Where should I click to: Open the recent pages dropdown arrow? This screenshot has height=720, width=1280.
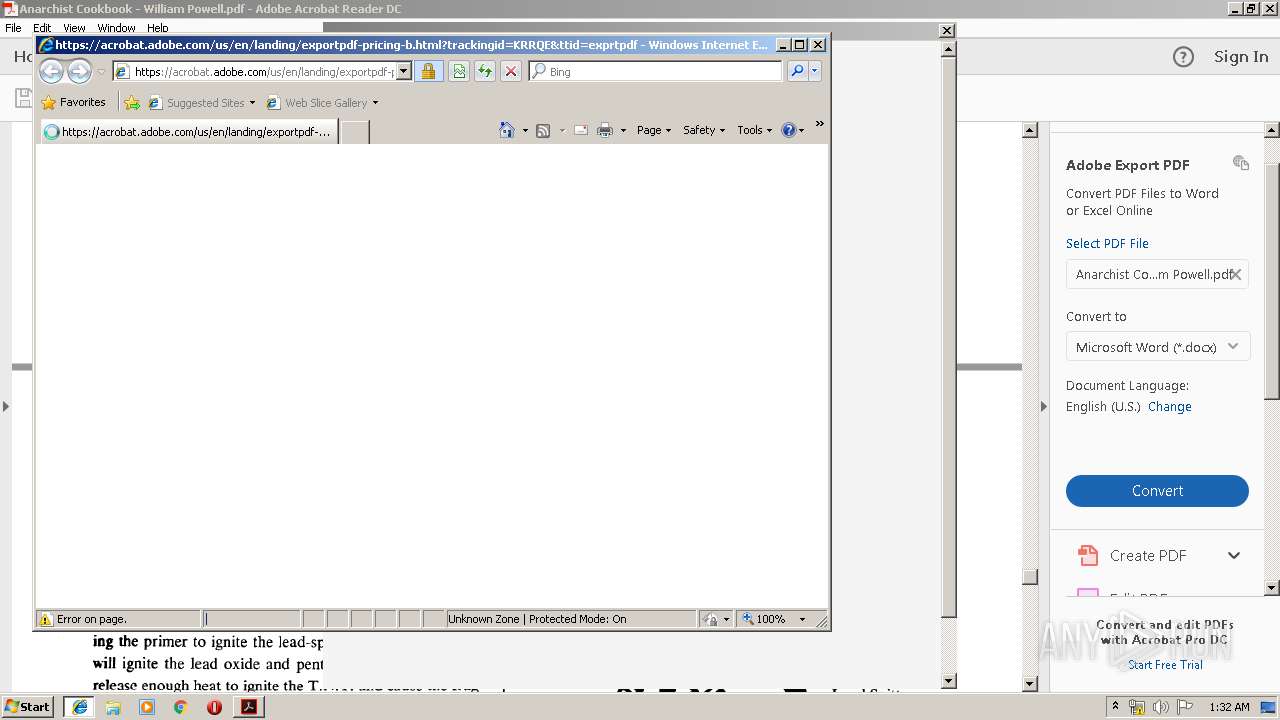click(101, 72)
